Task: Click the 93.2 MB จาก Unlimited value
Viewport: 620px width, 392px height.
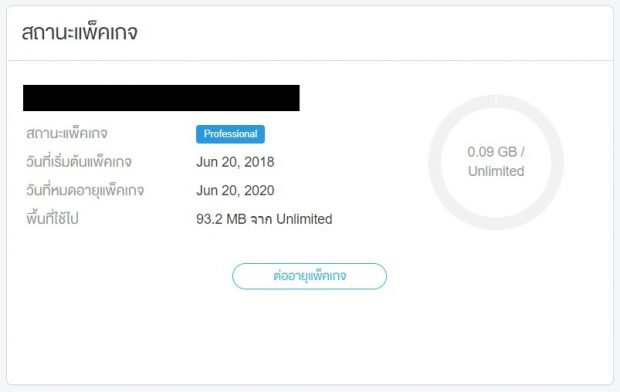Action: (264, 219)
